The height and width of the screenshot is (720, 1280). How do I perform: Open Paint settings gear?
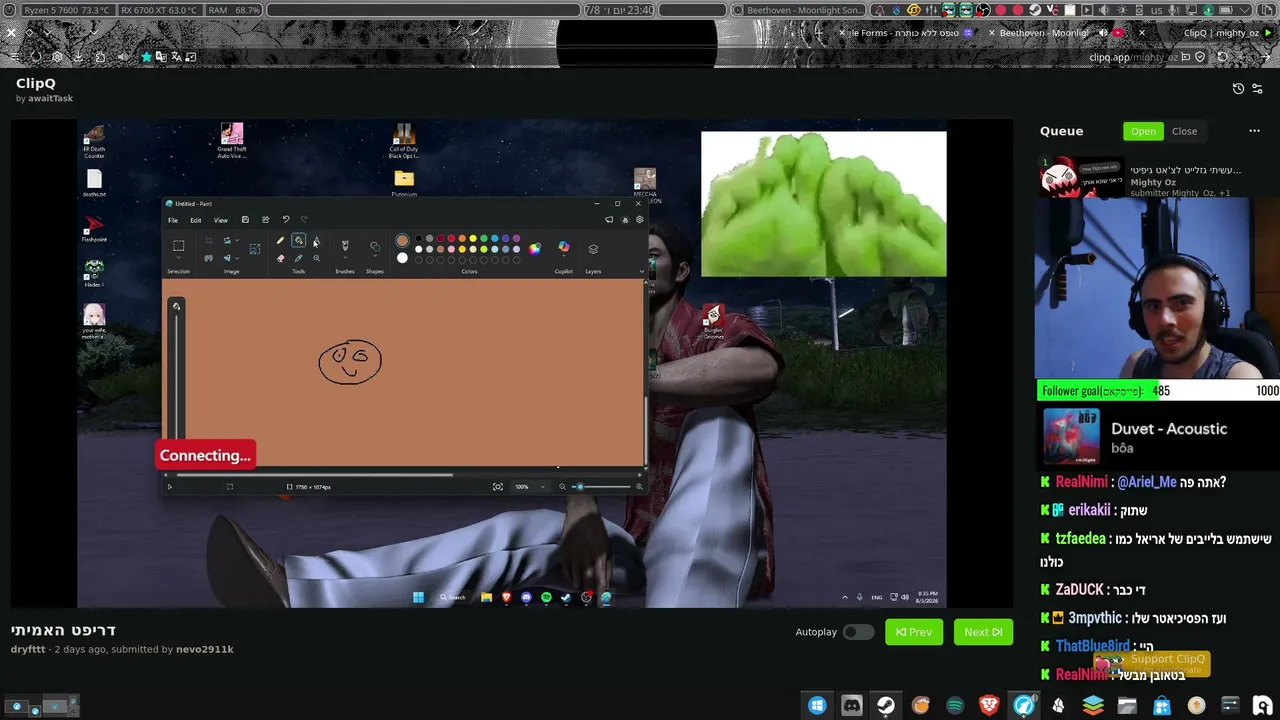(639, 220)
